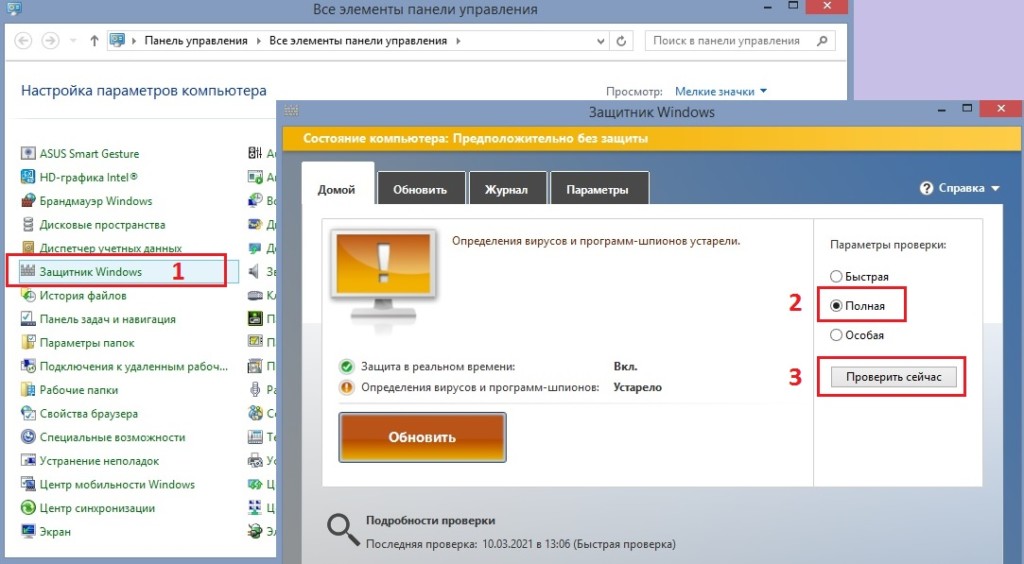Viewport: 1024px width, 564px height.
Task: Click Подключения к удаленным рабочим столам icon
Action: (28, 366)
